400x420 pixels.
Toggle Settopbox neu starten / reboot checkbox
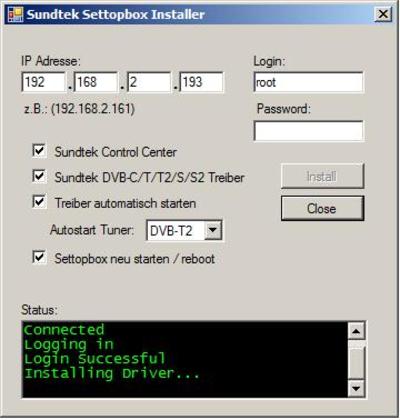[x=39, y=257]
